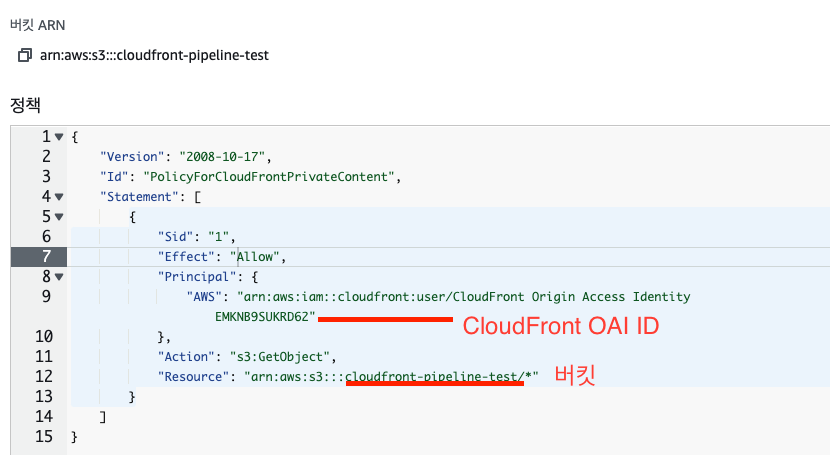Screen dimensions: 830x455
Task: Collapse the fold arrow on line 1
Action: coord(59,137)
